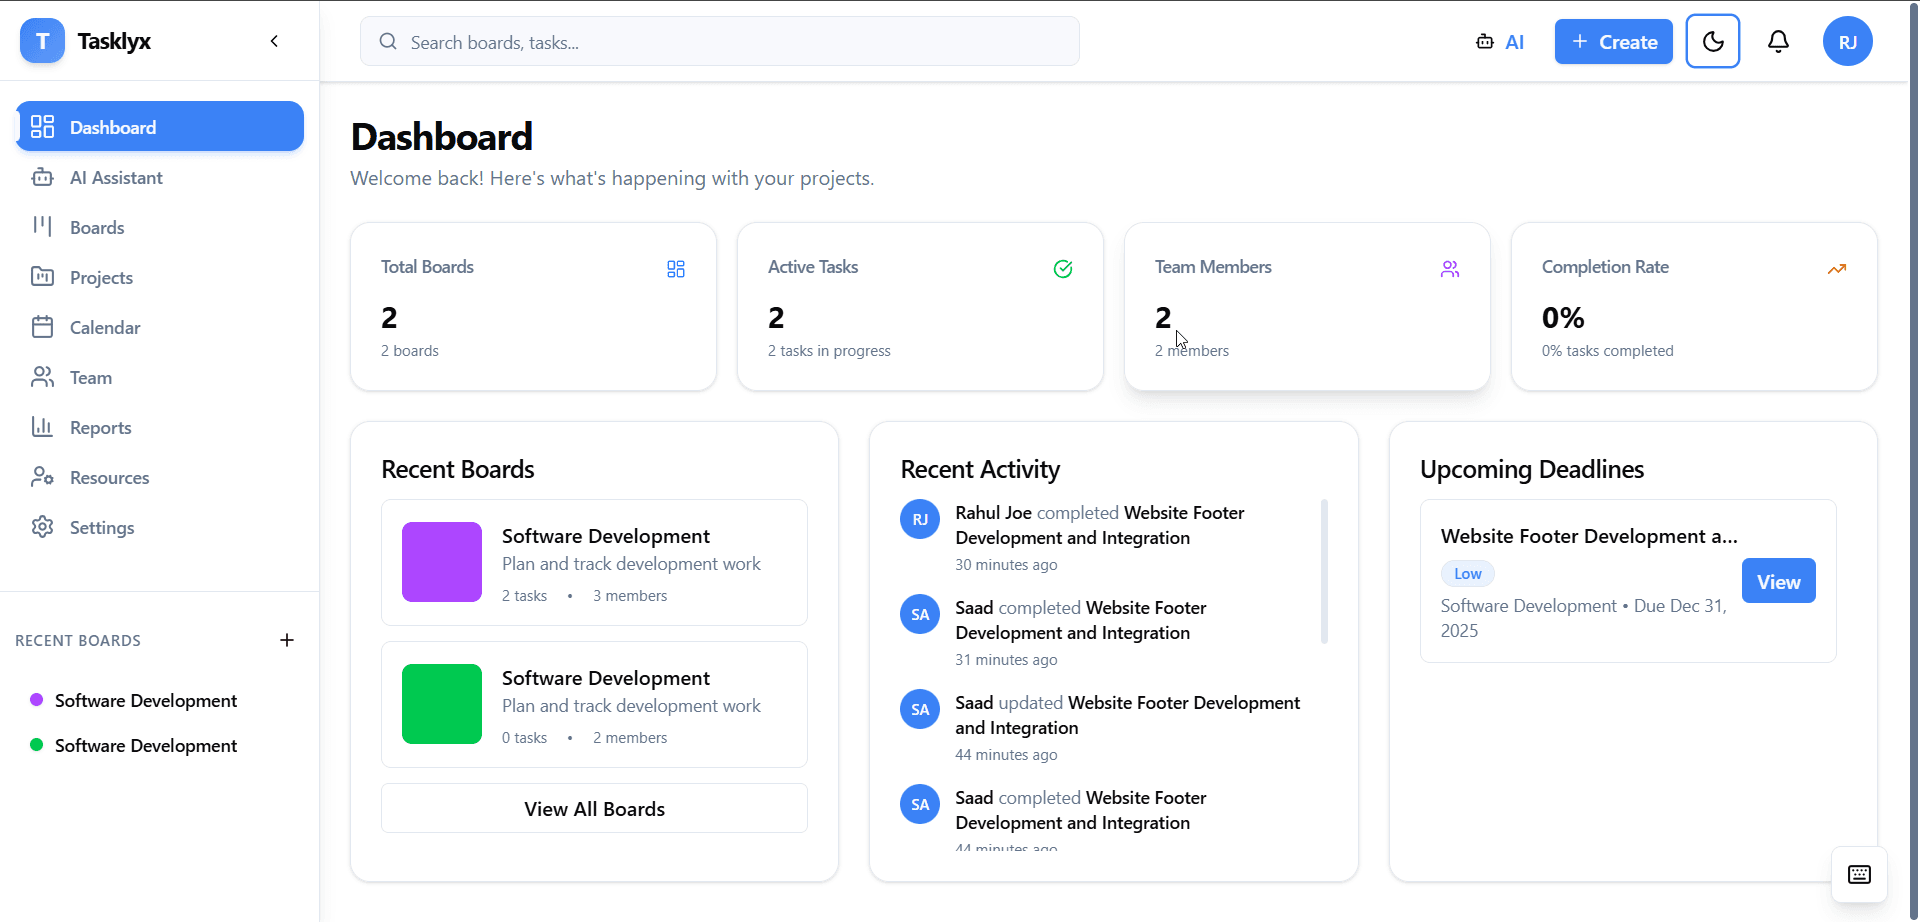This screenshot has width=1920, height=922.
Task: Select the Completion Rate stat card
Action: (x=1694, y=307)
